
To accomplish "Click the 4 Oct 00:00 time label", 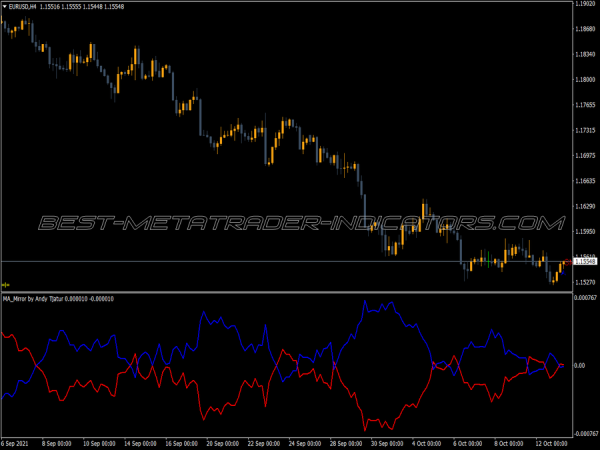I will pyautogui.click(x=426, y=443).
